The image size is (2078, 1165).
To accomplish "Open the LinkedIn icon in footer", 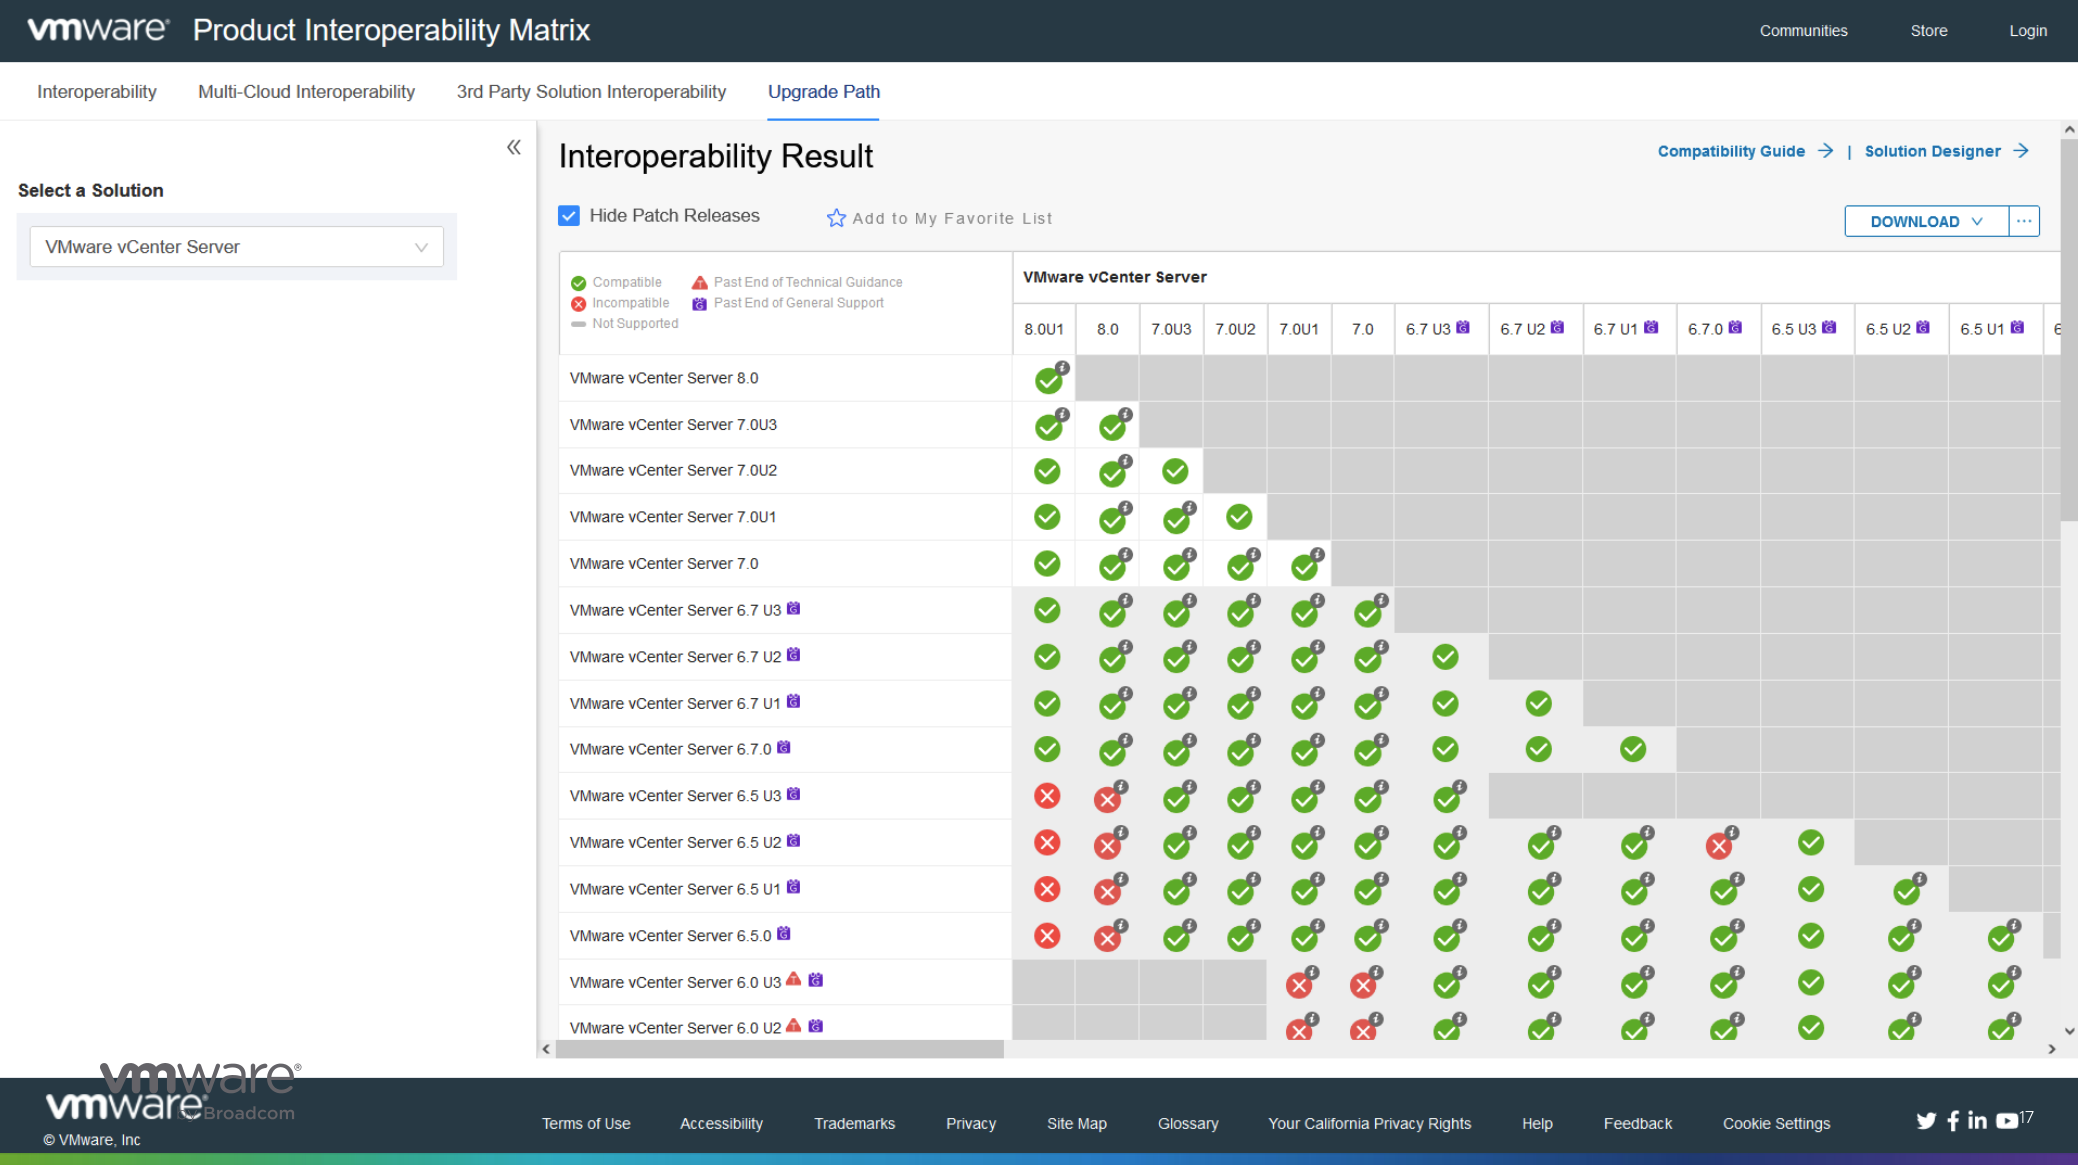I will pyautogui.click(x=1977, y=1121).
